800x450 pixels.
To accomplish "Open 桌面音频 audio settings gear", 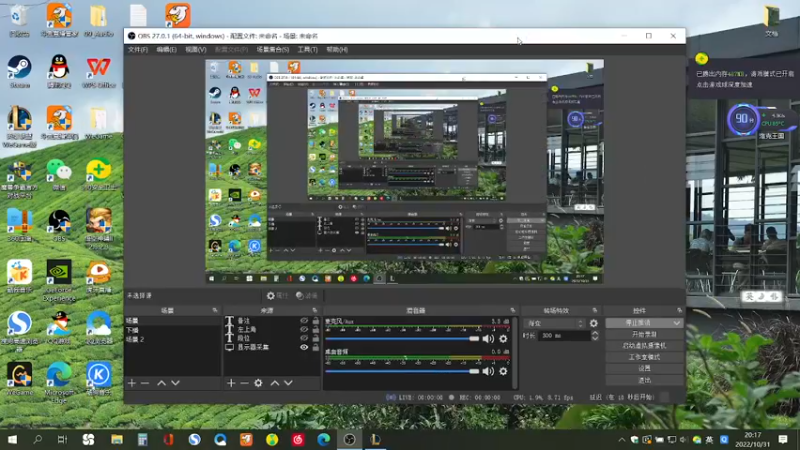I will [504, 371].
